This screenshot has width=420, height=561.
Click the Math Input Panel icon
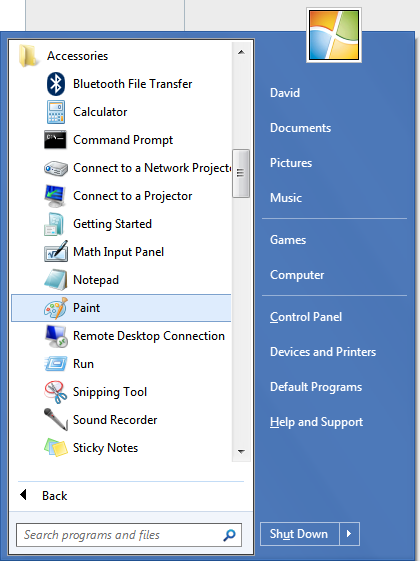click(x=56, y=252)
